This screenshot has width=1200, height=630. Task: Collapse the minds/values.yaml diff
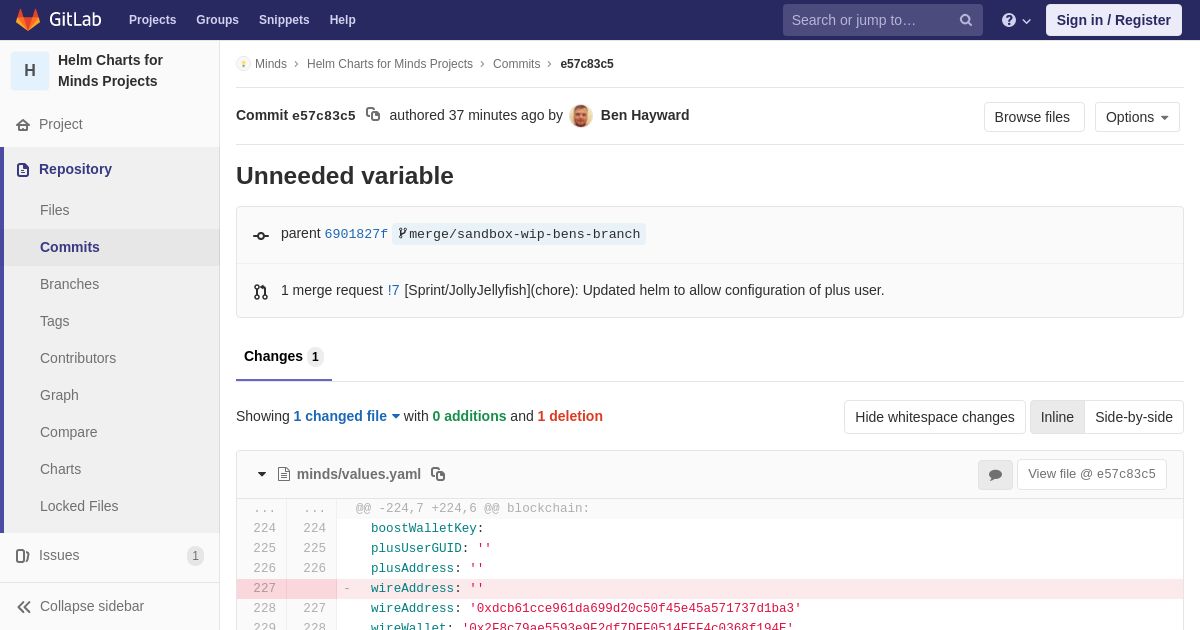tap(262, 474)
